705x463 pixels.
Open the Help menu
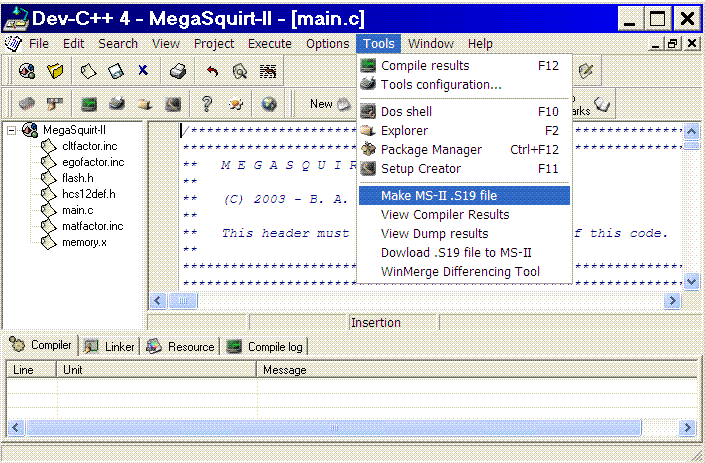(x=480, y=44)
